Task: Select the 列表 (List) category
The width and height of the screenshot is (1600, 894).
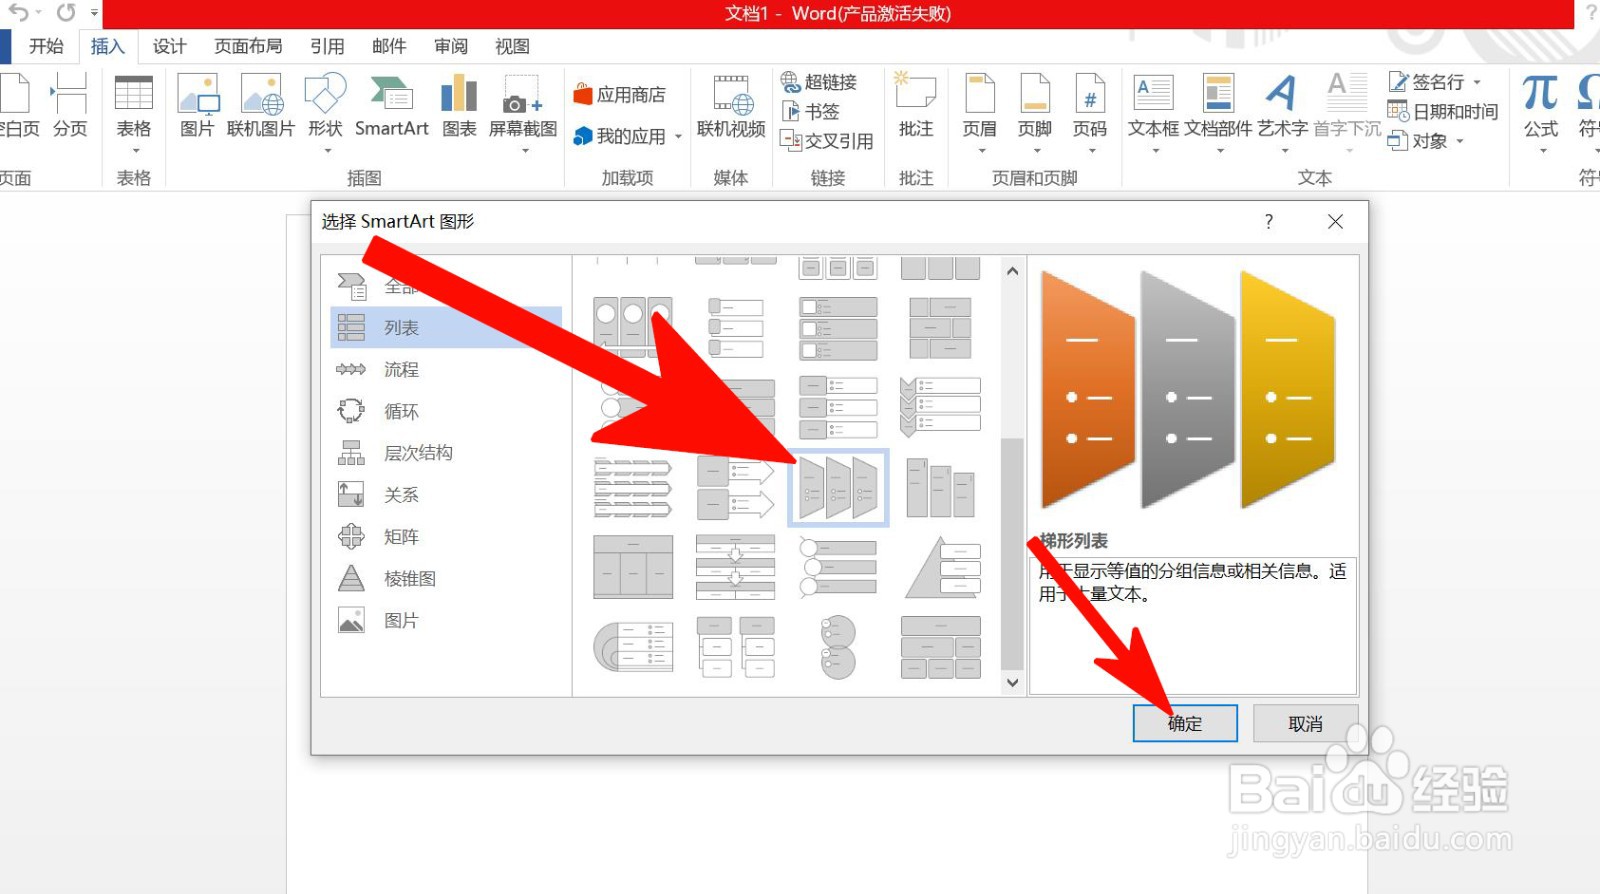Action: point(446,328)
